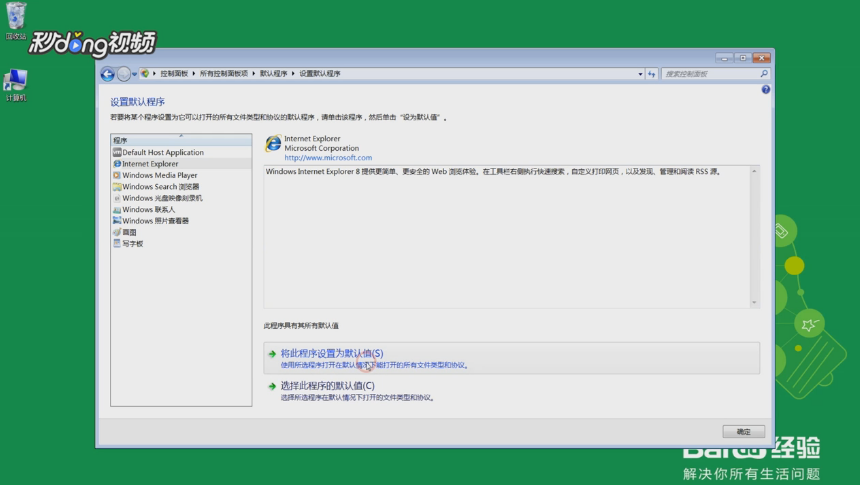Click the large Internet Explorer logo
The height and width of the screenshot is (485, 860).
tap(273, 144)
